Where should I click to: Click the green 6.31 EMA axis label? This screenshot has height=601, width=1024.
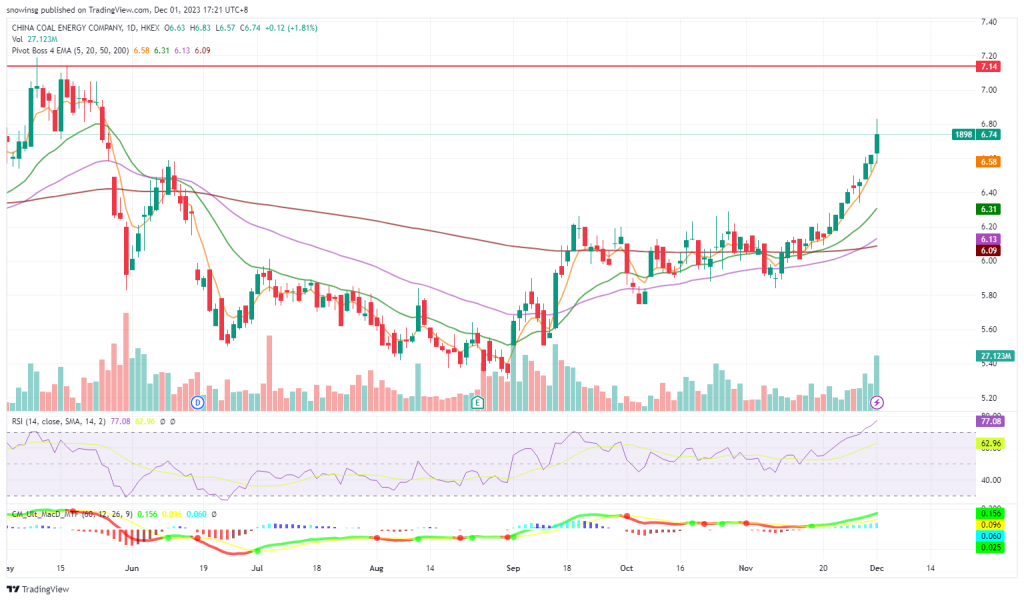(988, 209)
